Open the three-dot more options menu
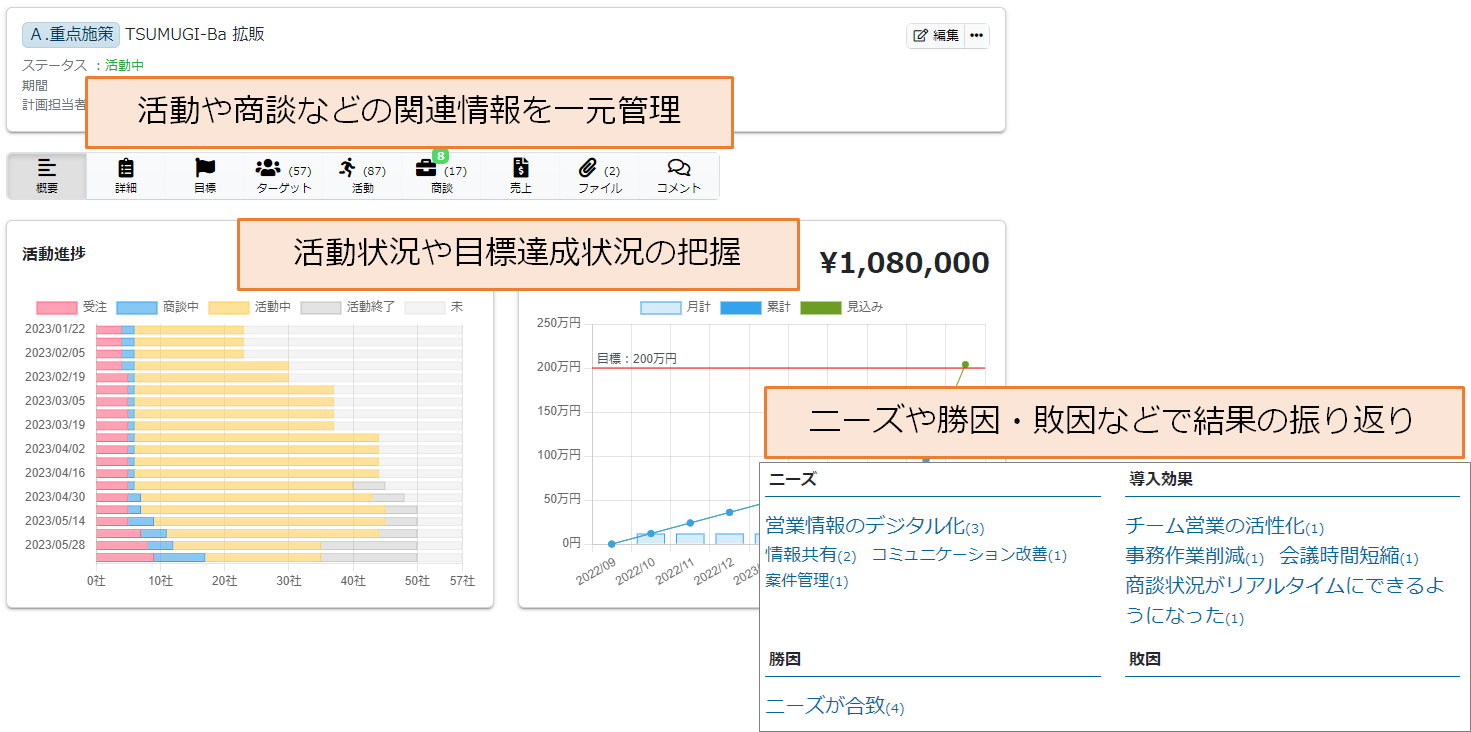 [977, 36]
